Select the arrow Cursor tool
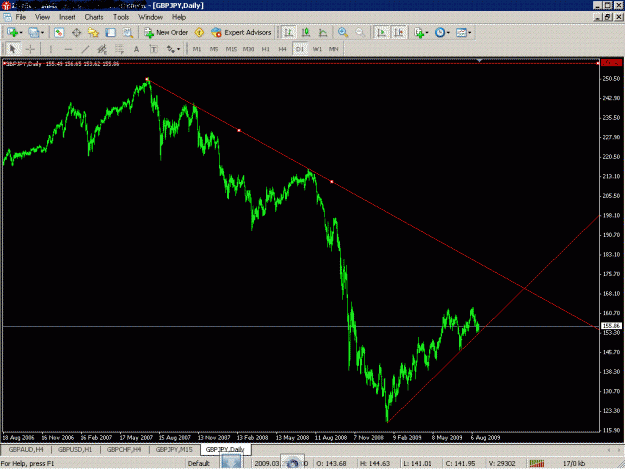Image resolution: width=625 pixels, height=469 pixels. click(x=13, y=49)
